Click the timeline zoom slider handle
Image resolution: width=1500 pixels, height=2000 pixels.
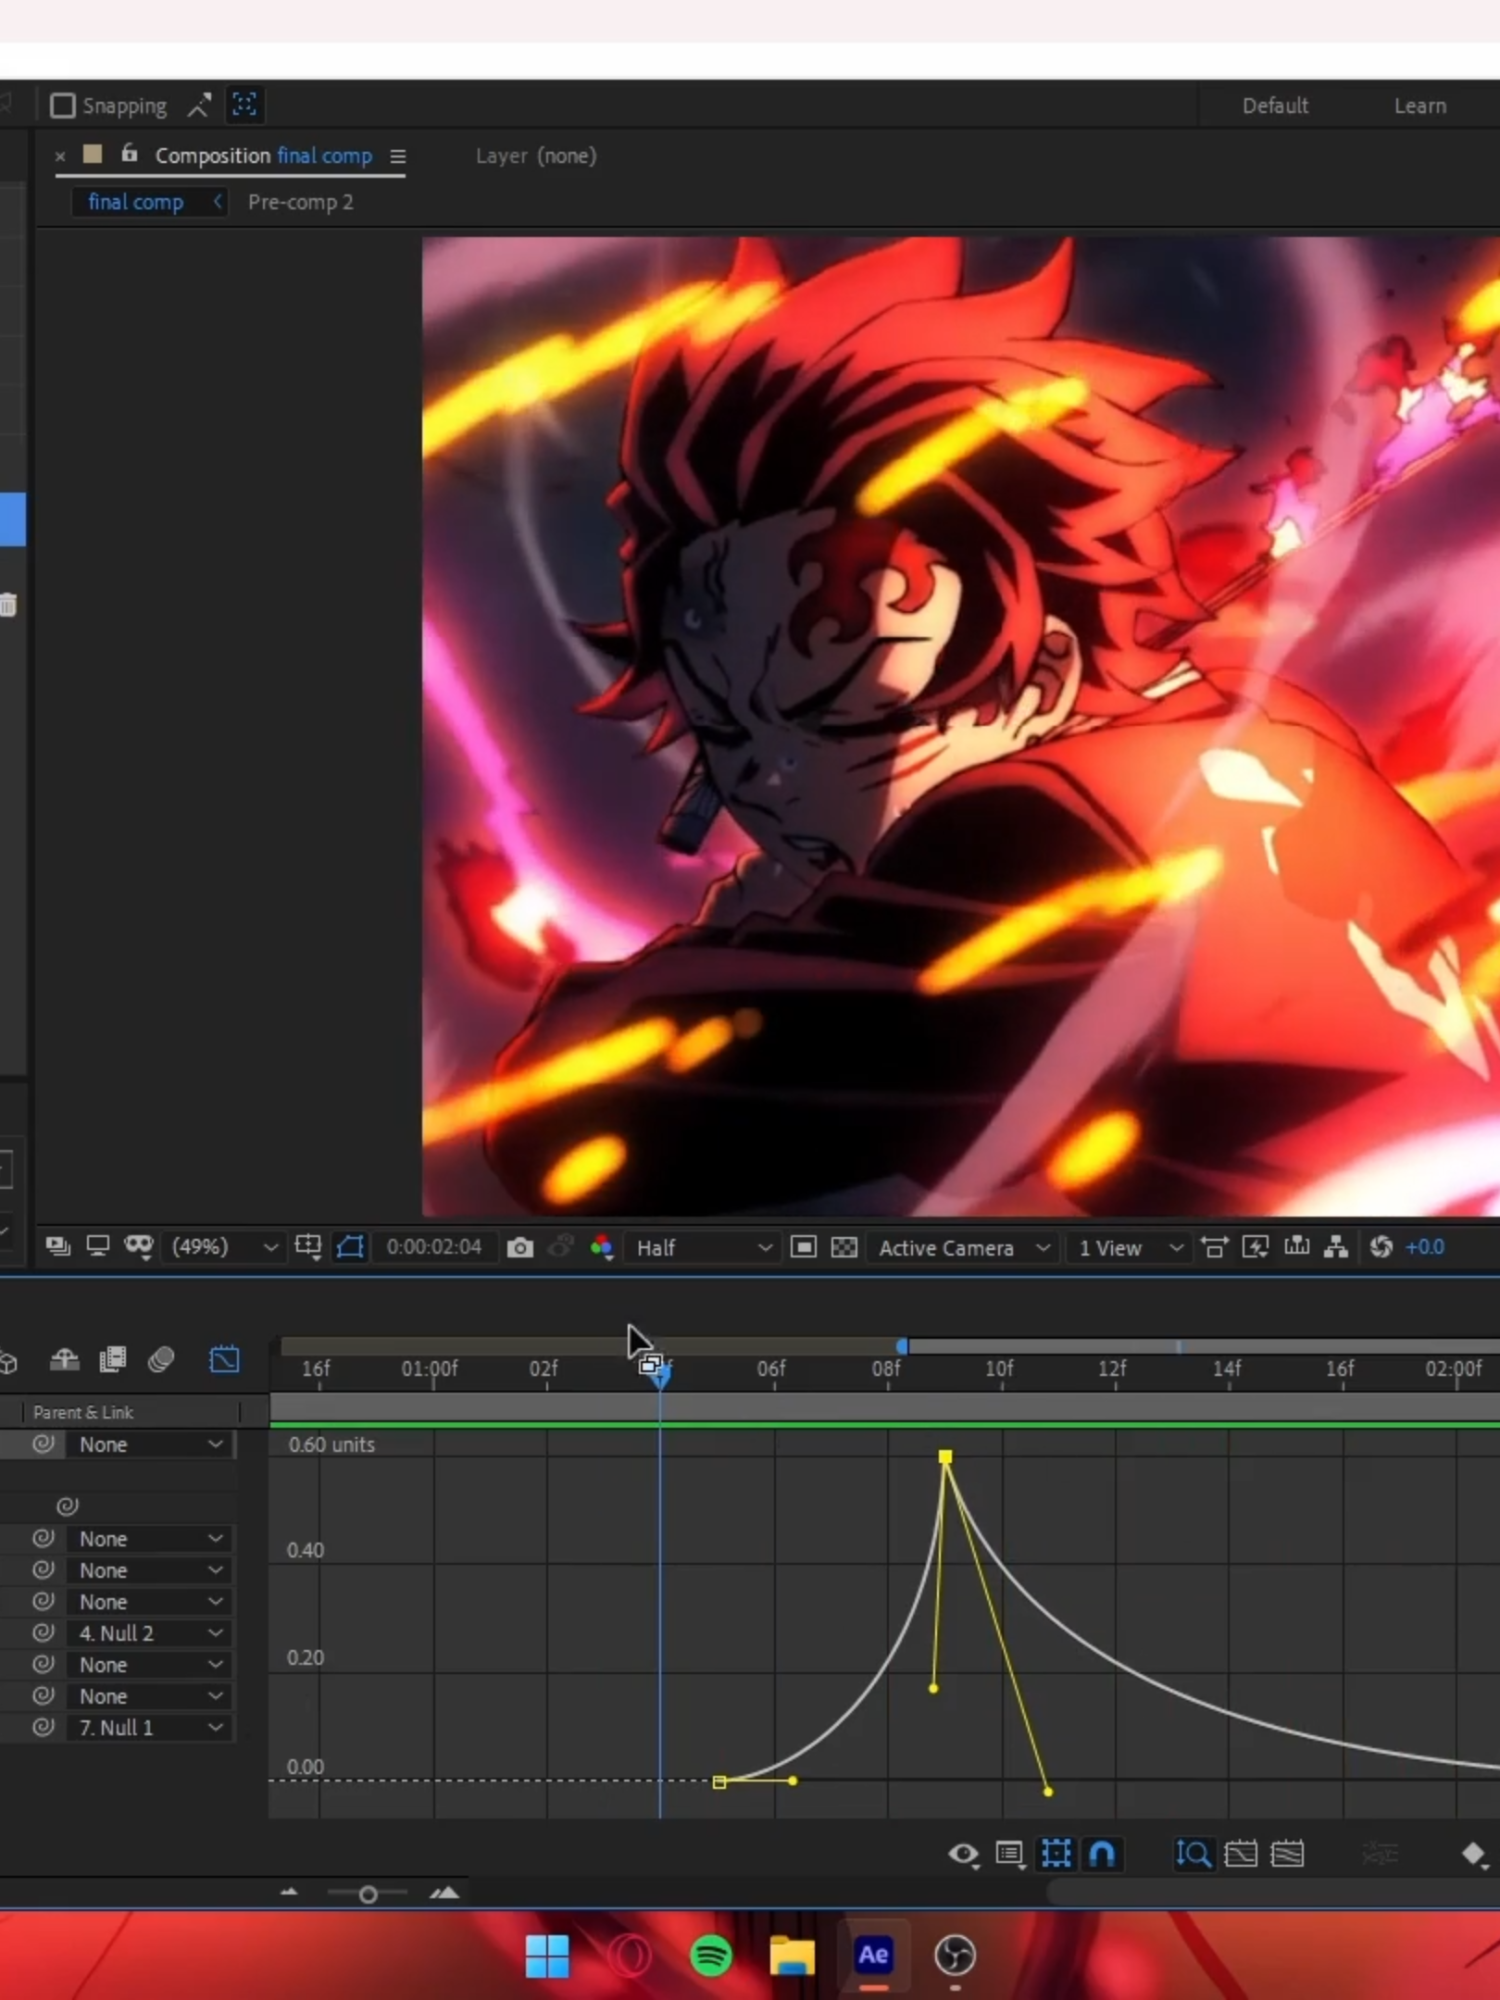point(368,1894)
